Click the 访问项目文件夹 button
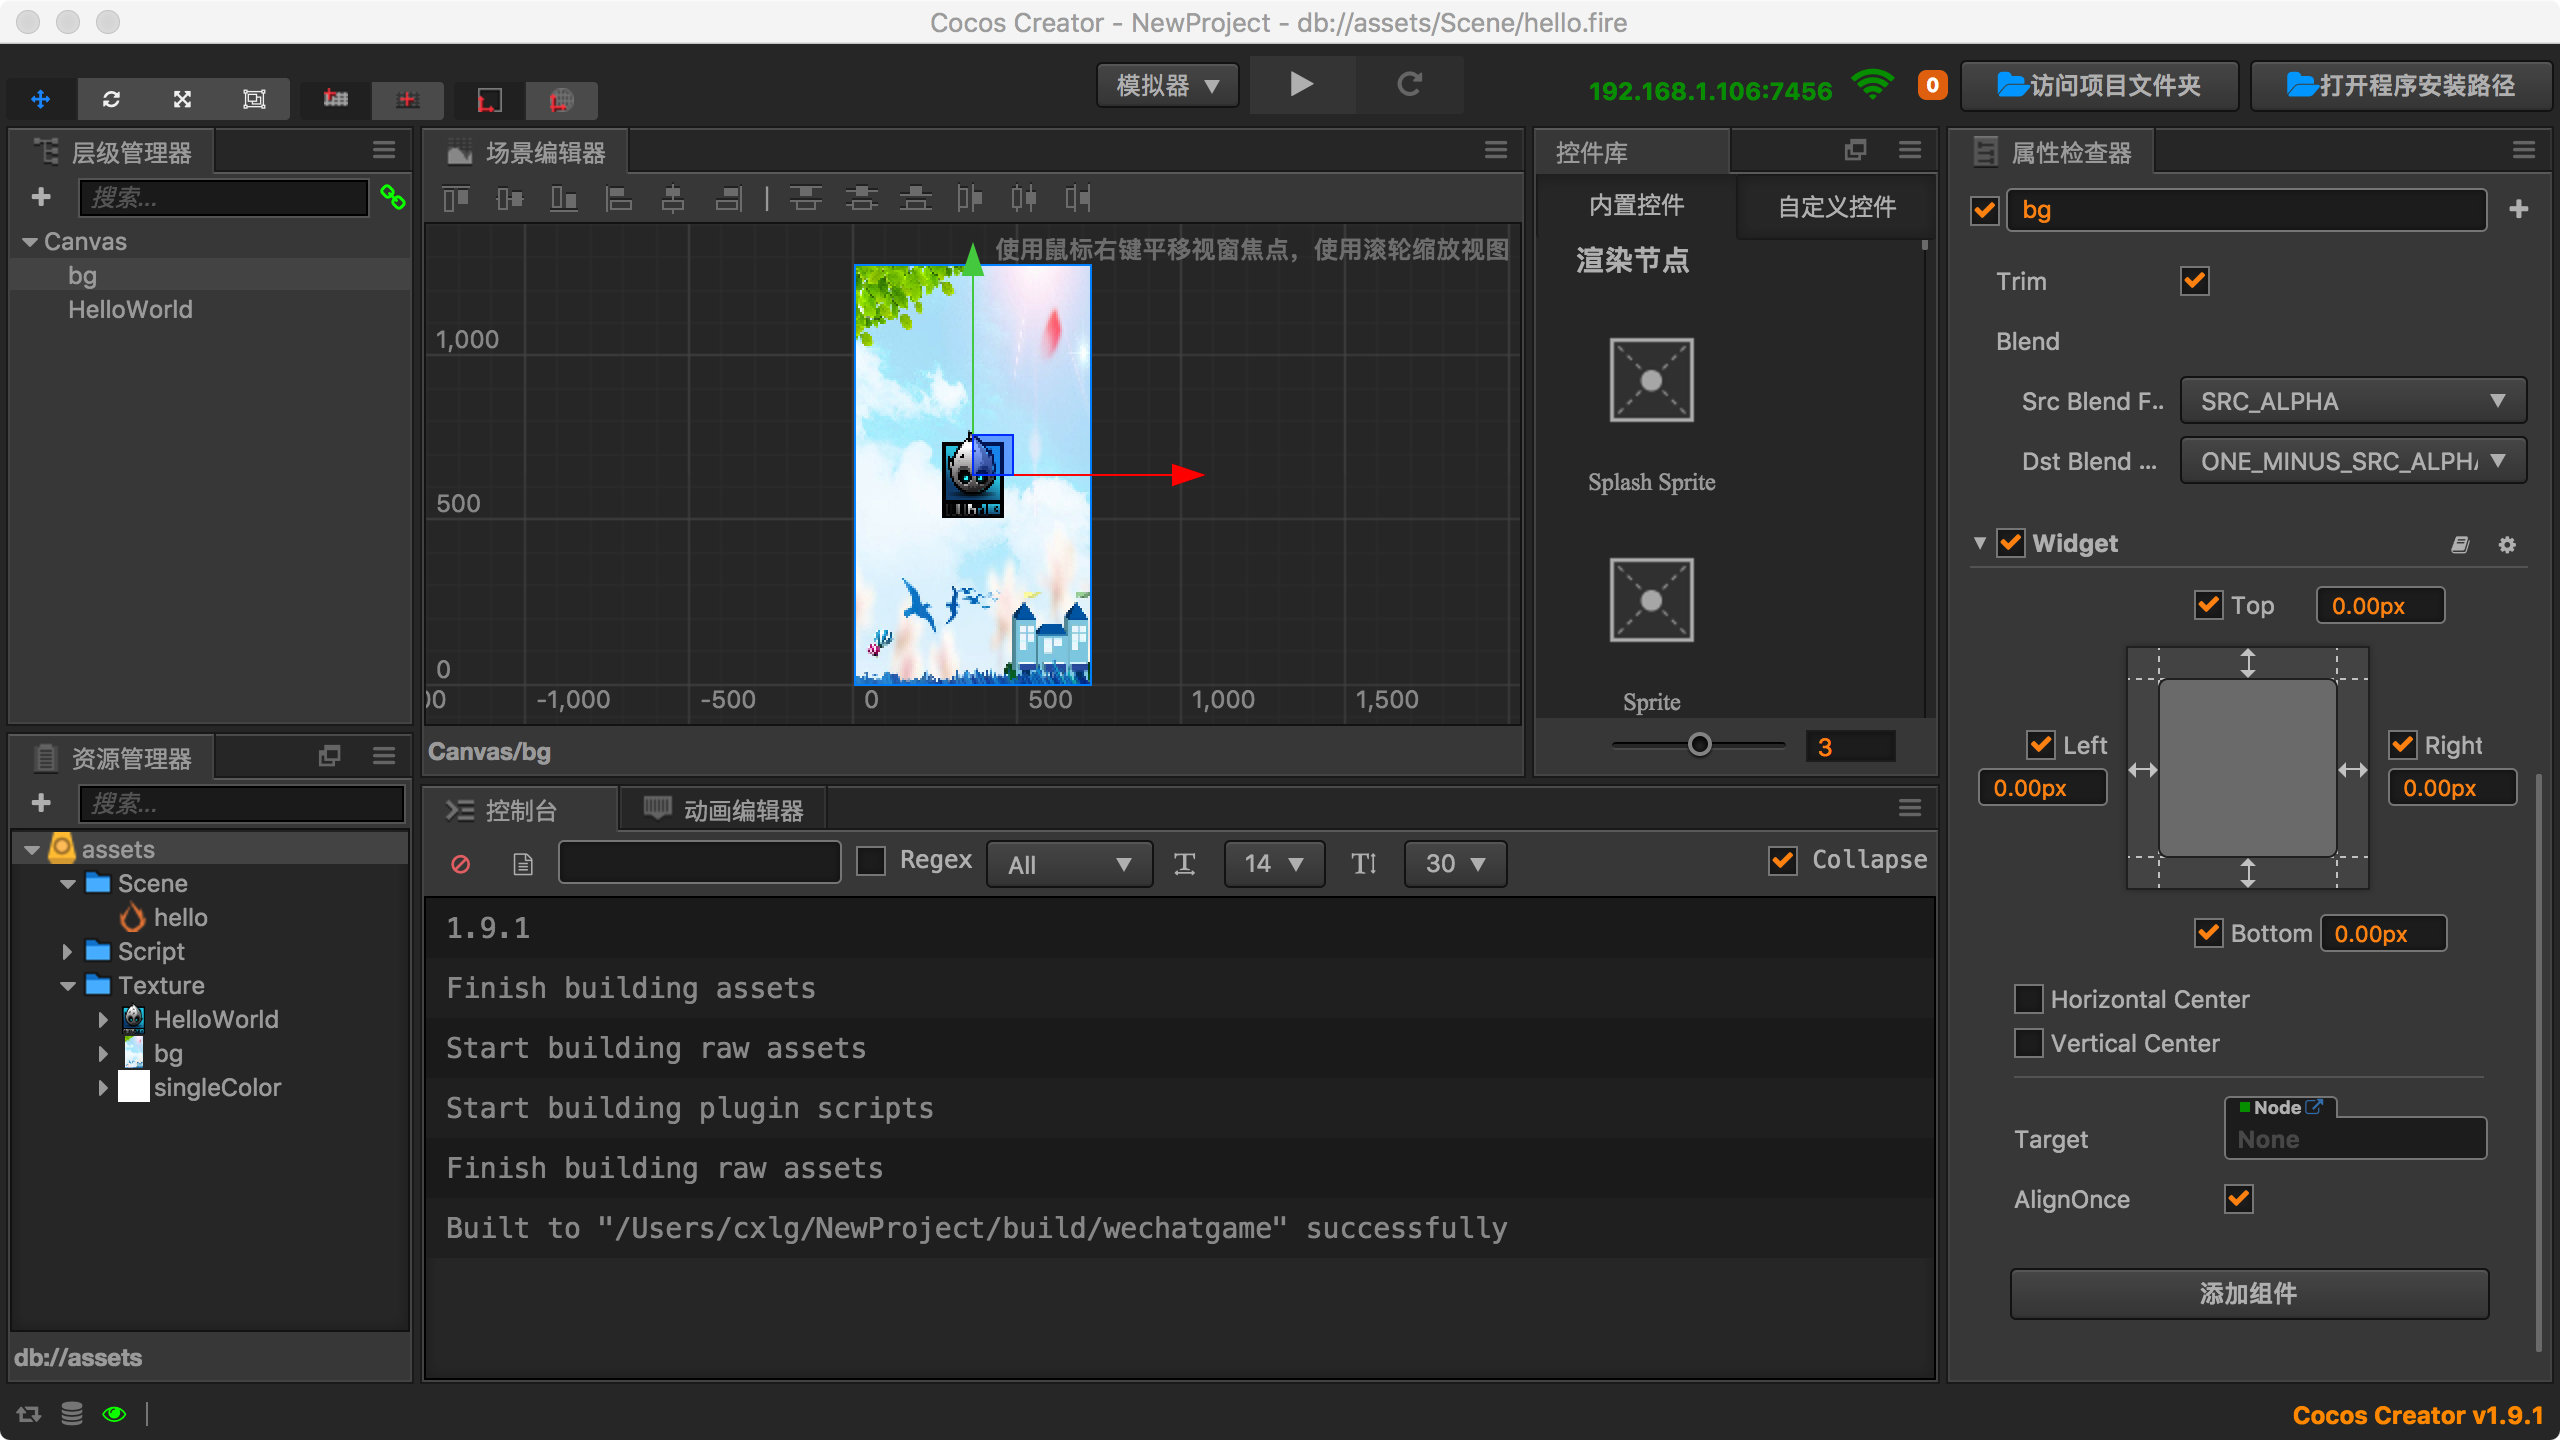 (2099, 86)
